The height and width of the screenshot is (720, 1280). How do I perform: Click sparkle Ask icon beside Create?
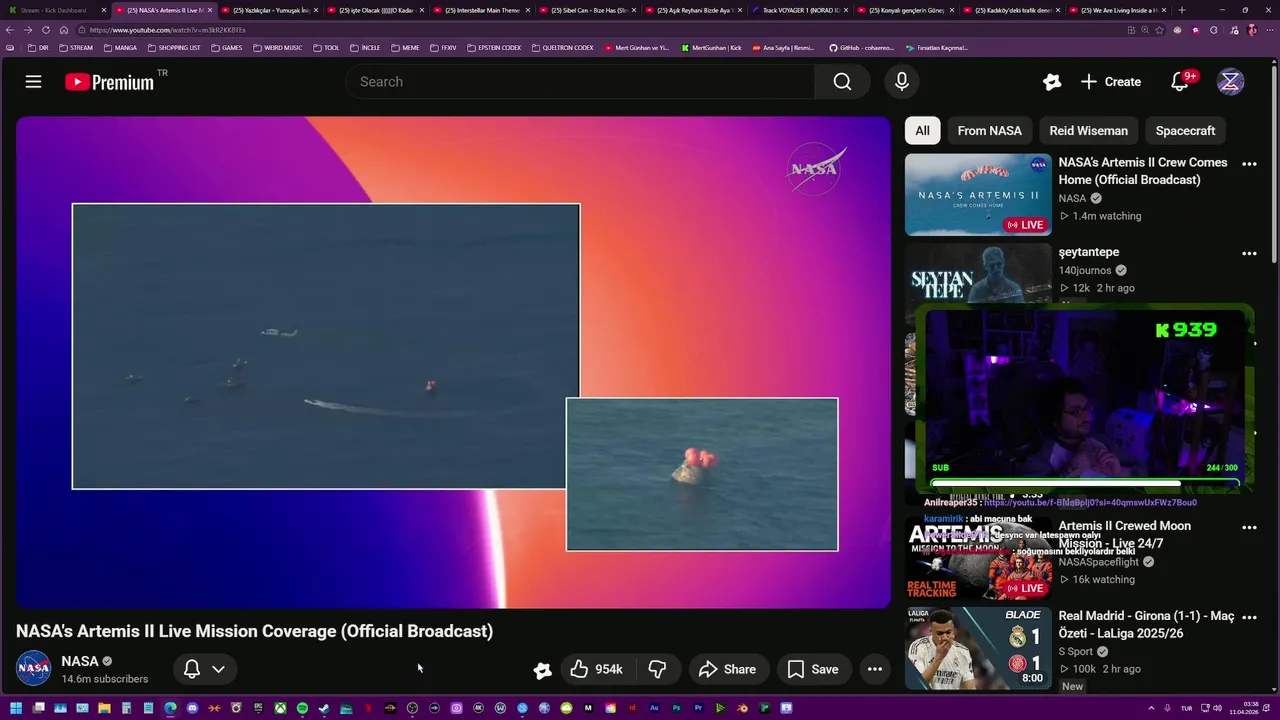[x=1051, y=82]
